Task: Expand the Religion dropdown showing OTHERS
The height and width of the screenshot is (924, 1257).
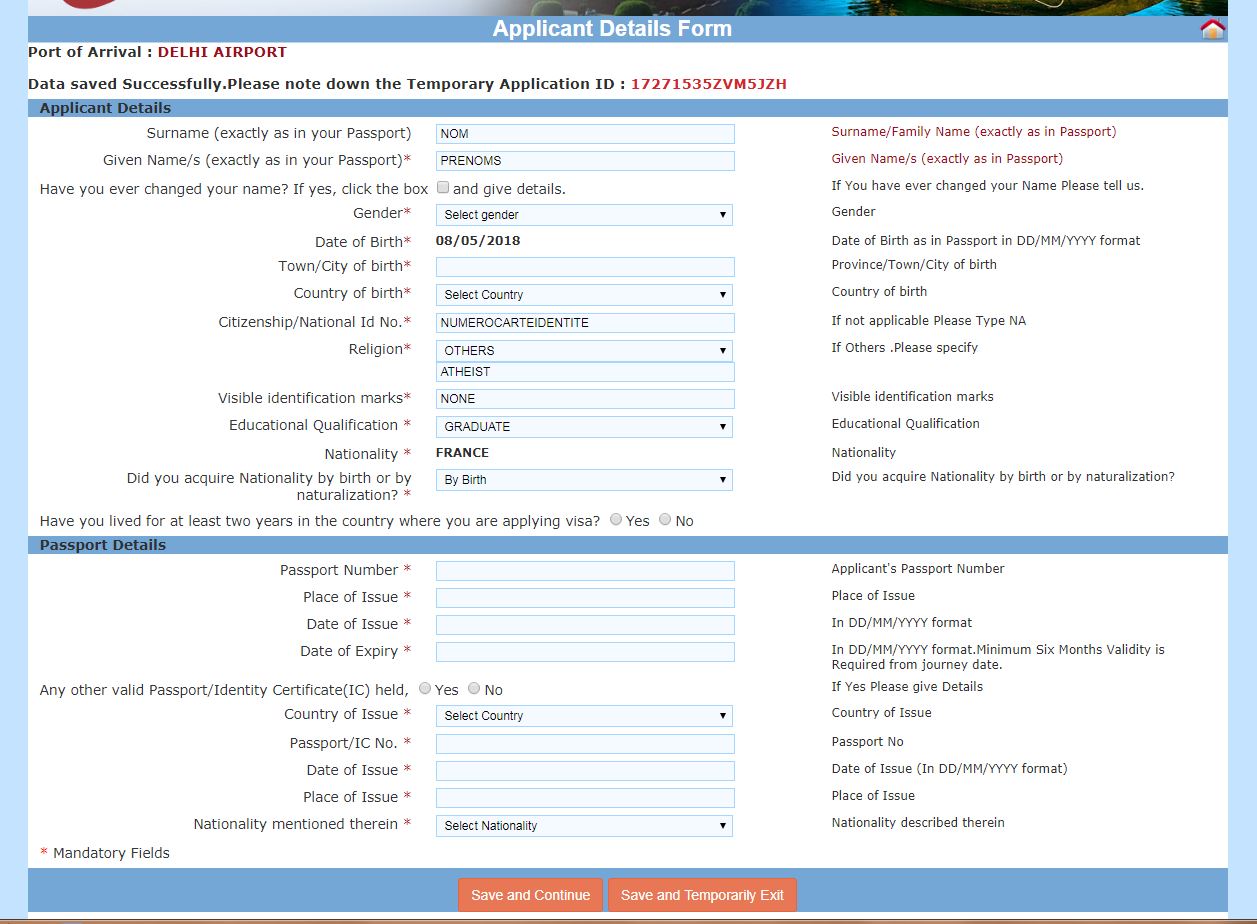Action: 584,350
